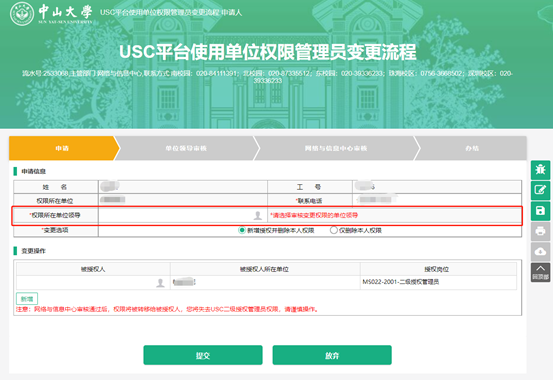Click the edit pencil icon in right sidebar
553x380 pixels.
tap(540, 190)
